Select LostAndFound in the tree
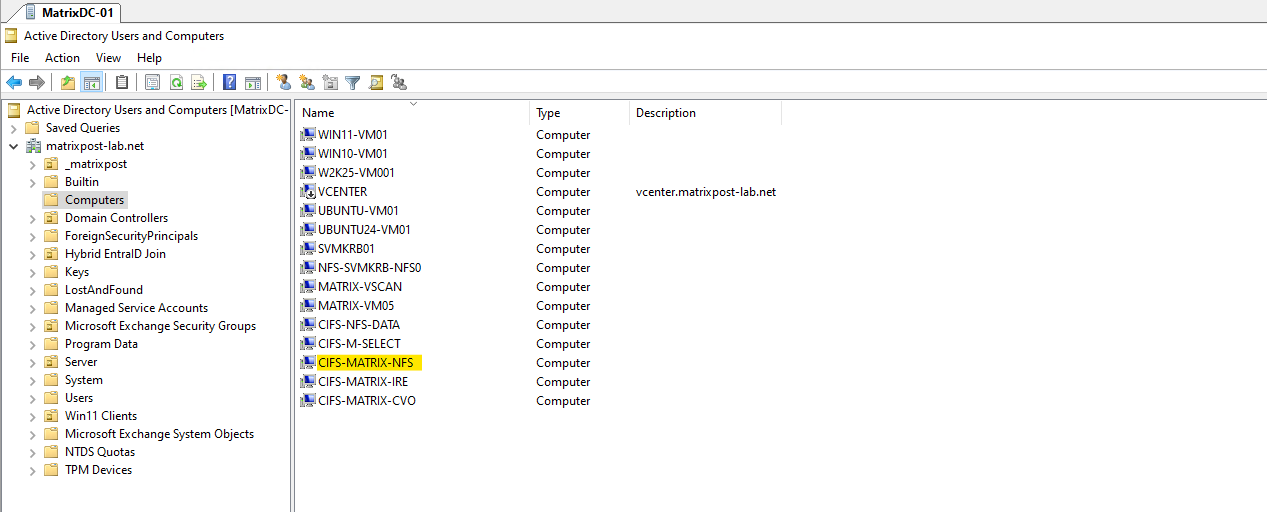1267x512 pixels. 103,290
